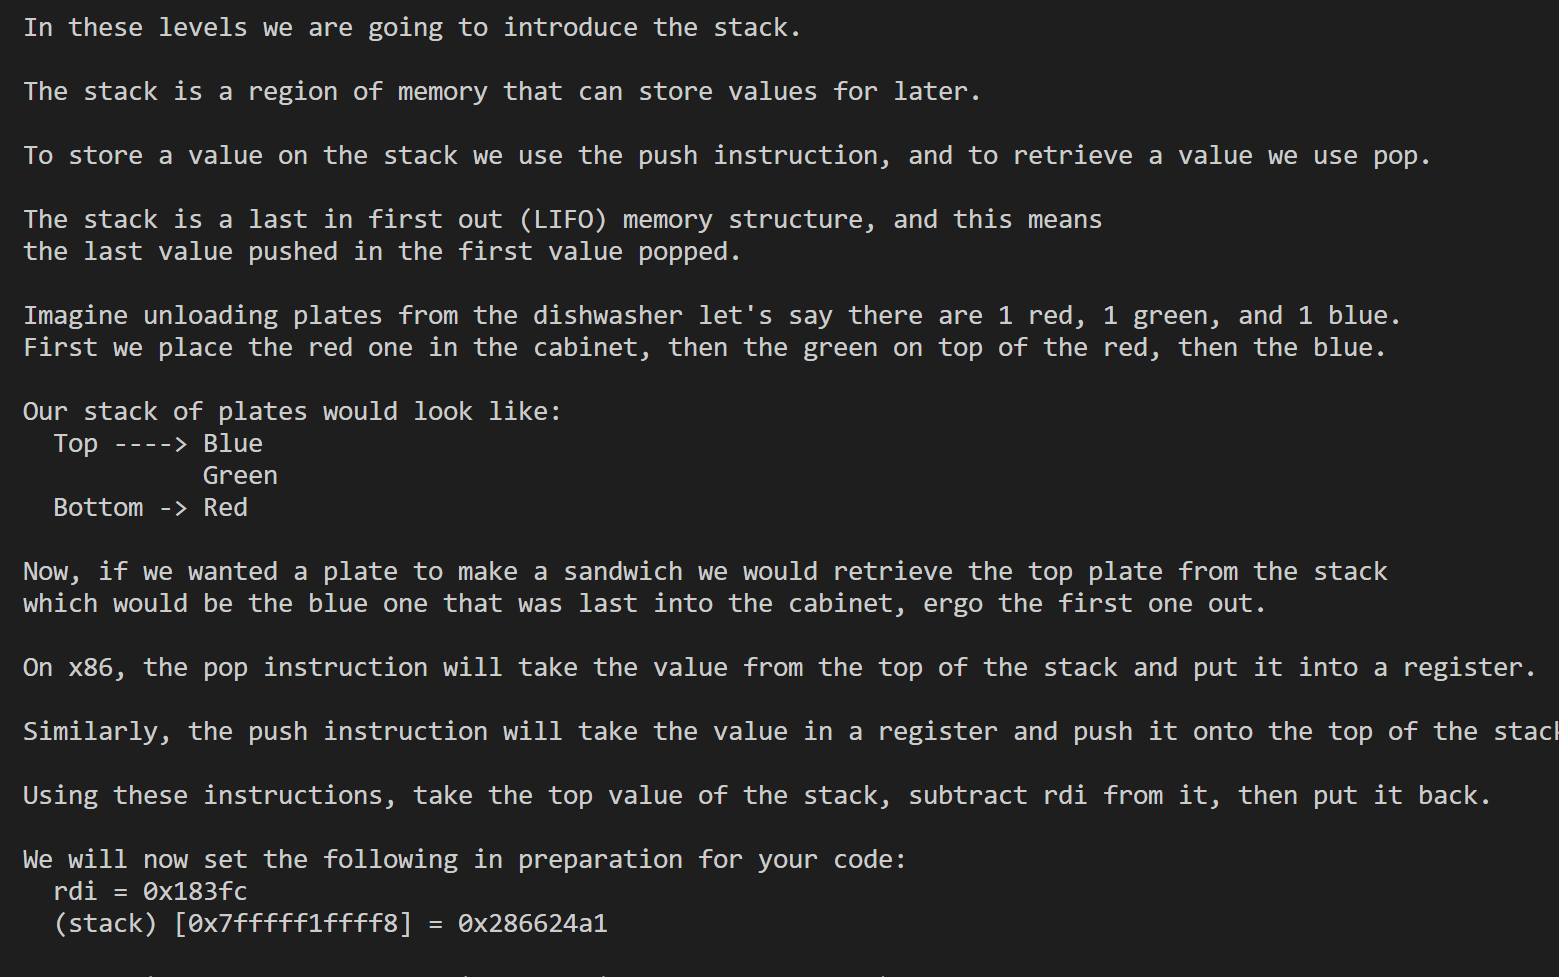Click "Red" beside the Bottom arrow
Viewport: 1559px width, 977px height.
pyautogui.click(x=225, y=507)
